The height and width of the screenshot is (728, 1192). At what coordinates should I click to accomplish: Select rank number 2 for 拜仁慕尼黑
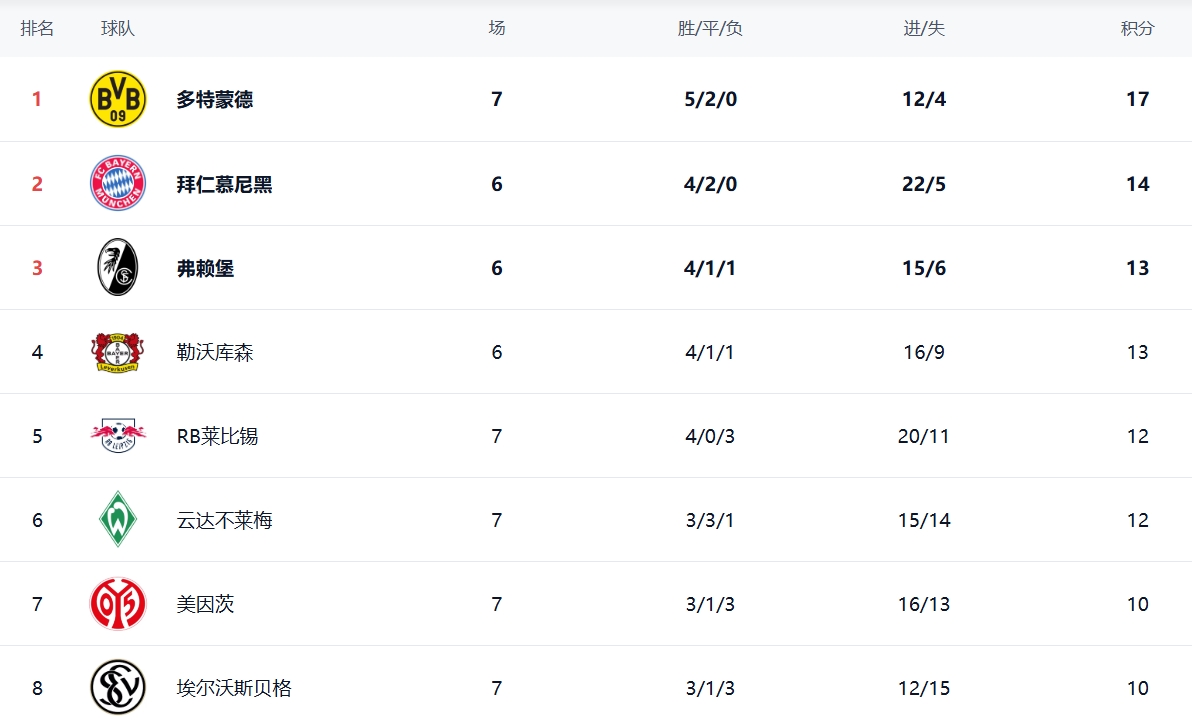(x=36, y=184)
